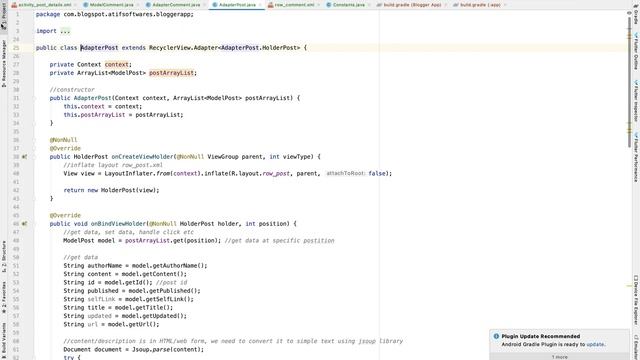640x360 pixels.
Task: Click the return new HolderPost(view) line
Action: pyautogui.click(x=111, y=190)
